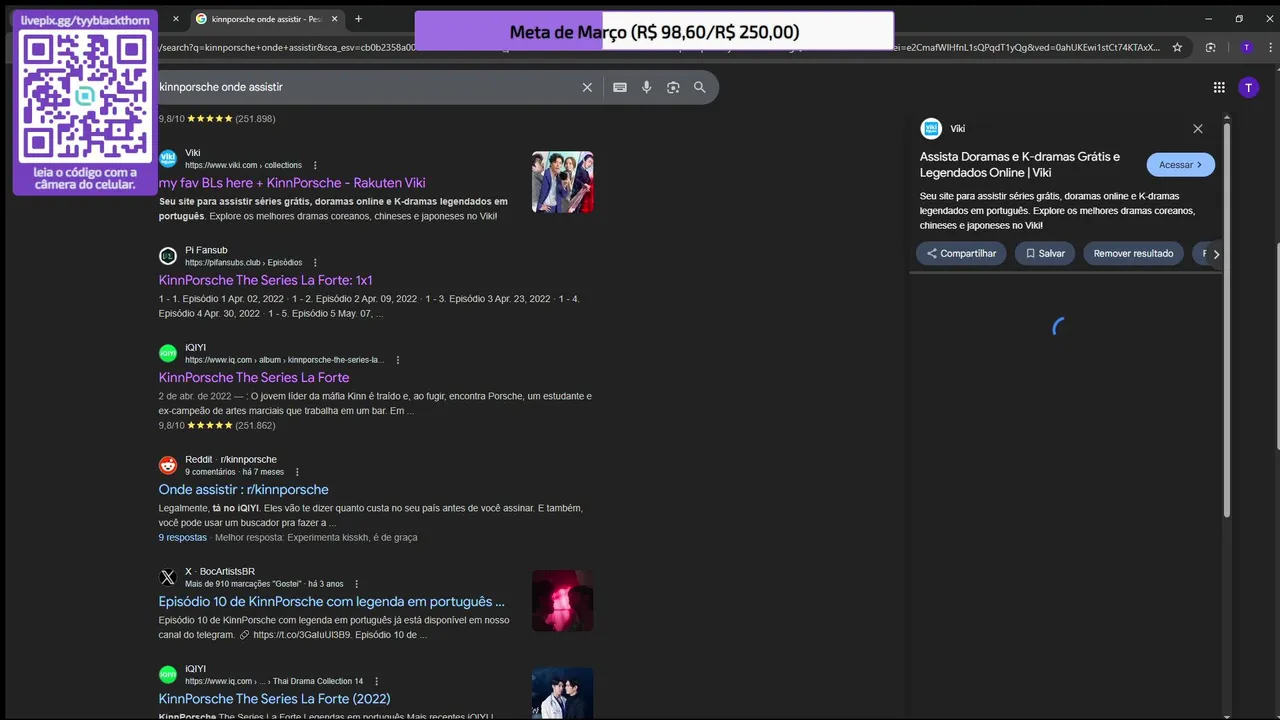Open Google Lens image search
The image size is (1280, 720).
(x=673, y=87)
